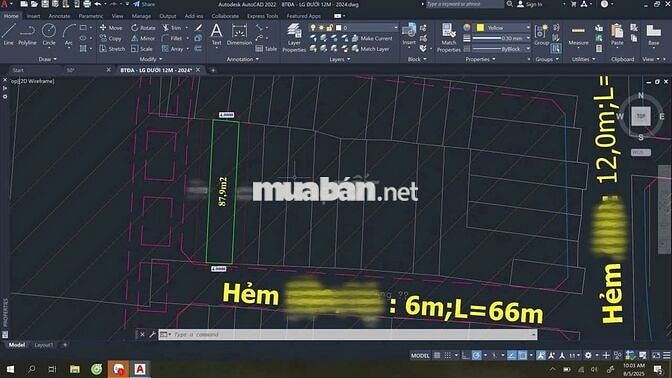Select the Dimension tool
The image size is (672, 378).
(x=239, y=34)
